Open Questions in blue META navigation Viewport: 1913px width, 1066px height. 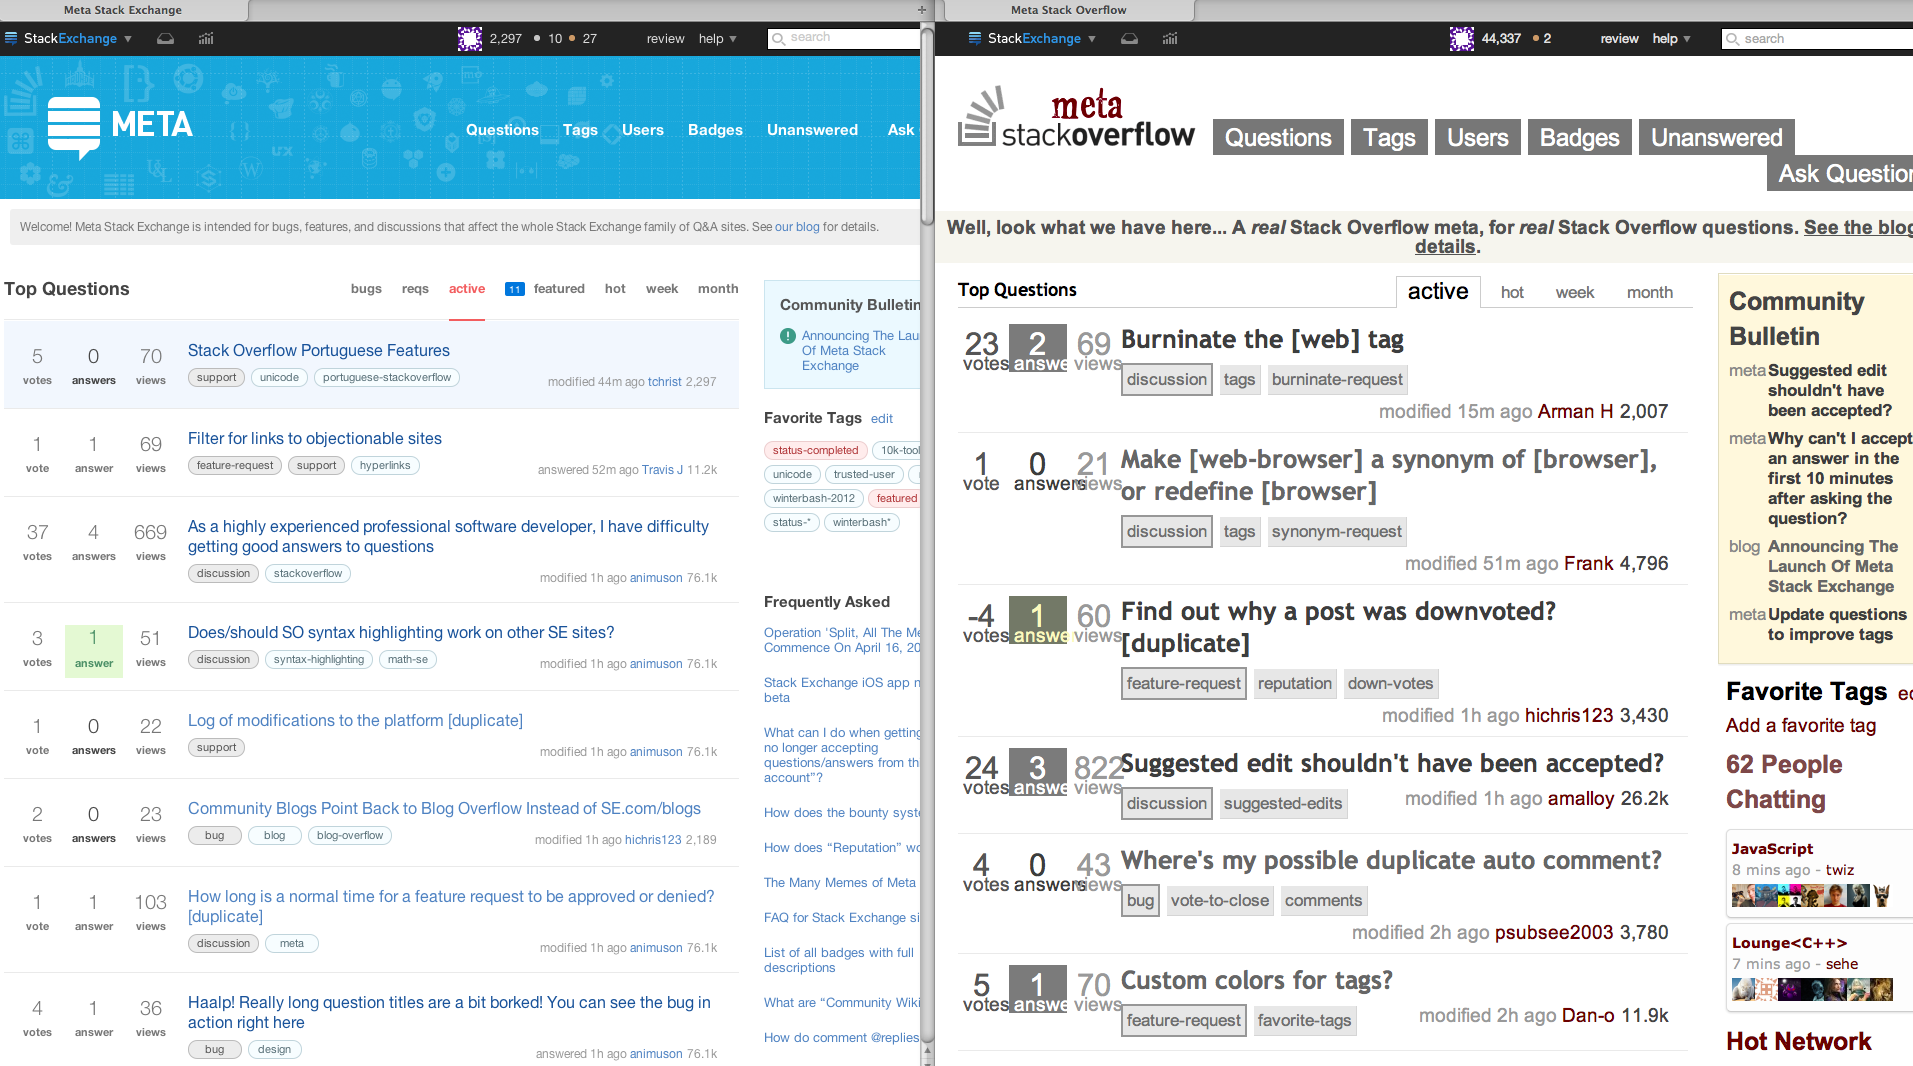click(x=502, y=130)
